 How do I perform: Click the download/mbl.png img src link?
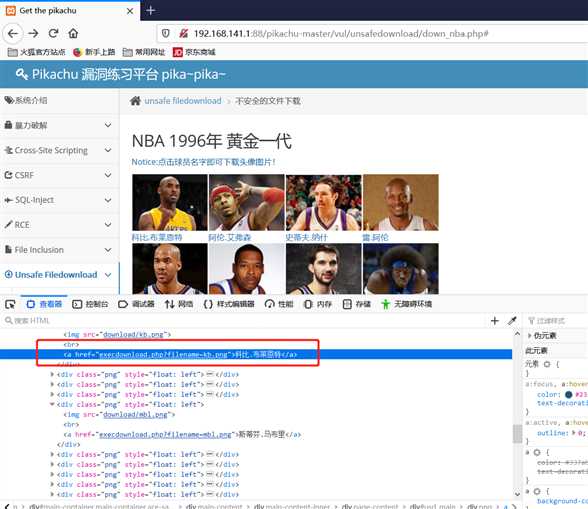click(135, 414)
